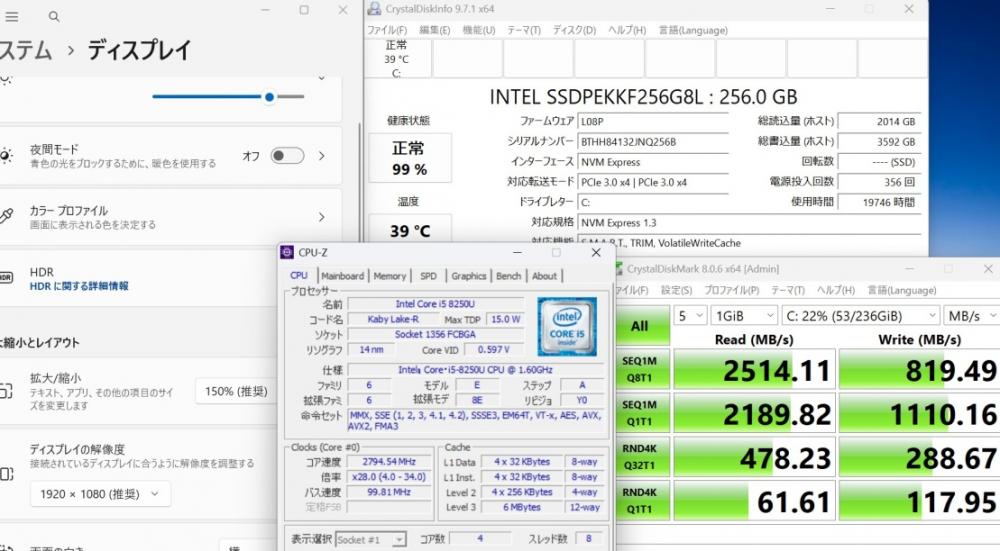1000x551 pixels.
Task: Toggle the 夜間モード switch on
Action: (x=287, y=156)
